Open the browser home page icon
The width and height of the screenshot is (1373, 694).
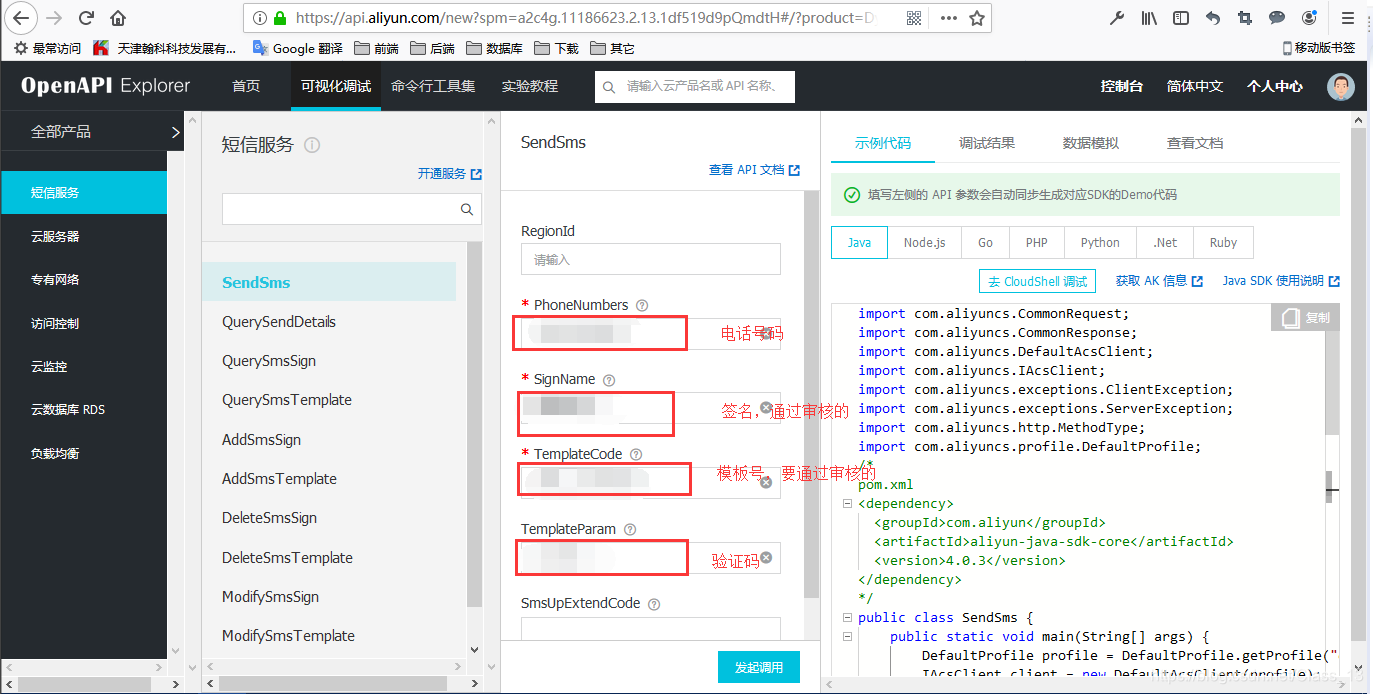pyautogui.click(x=118, y=18)
